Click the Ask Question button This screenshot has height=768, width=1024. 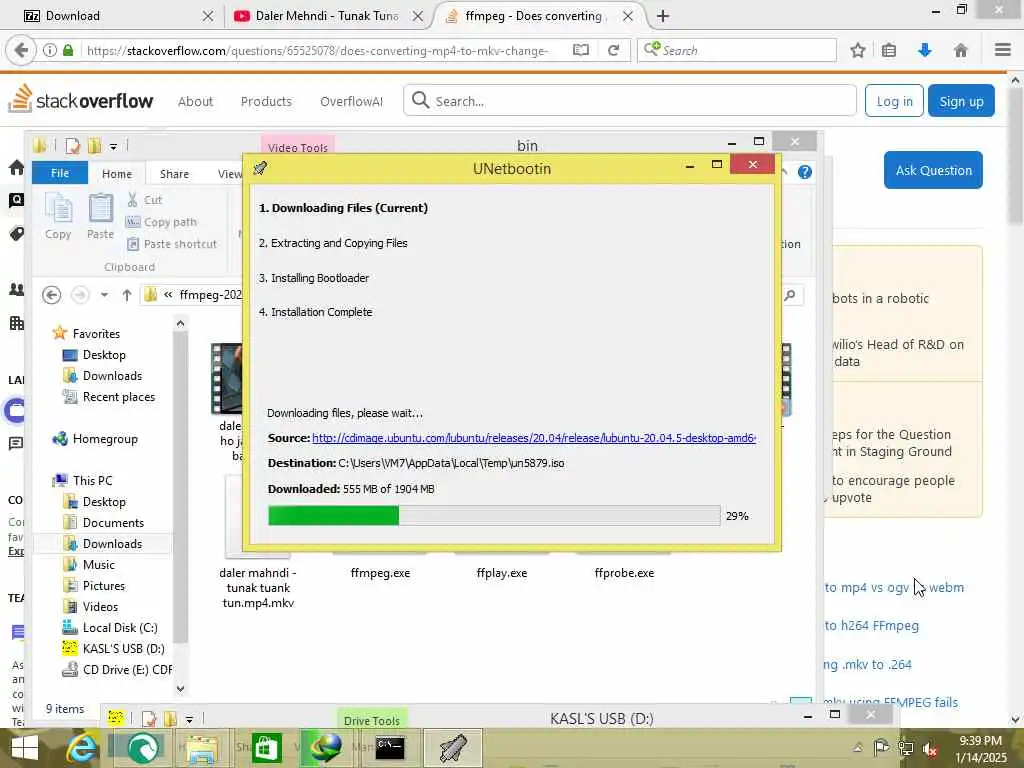[x=933, y=170]
